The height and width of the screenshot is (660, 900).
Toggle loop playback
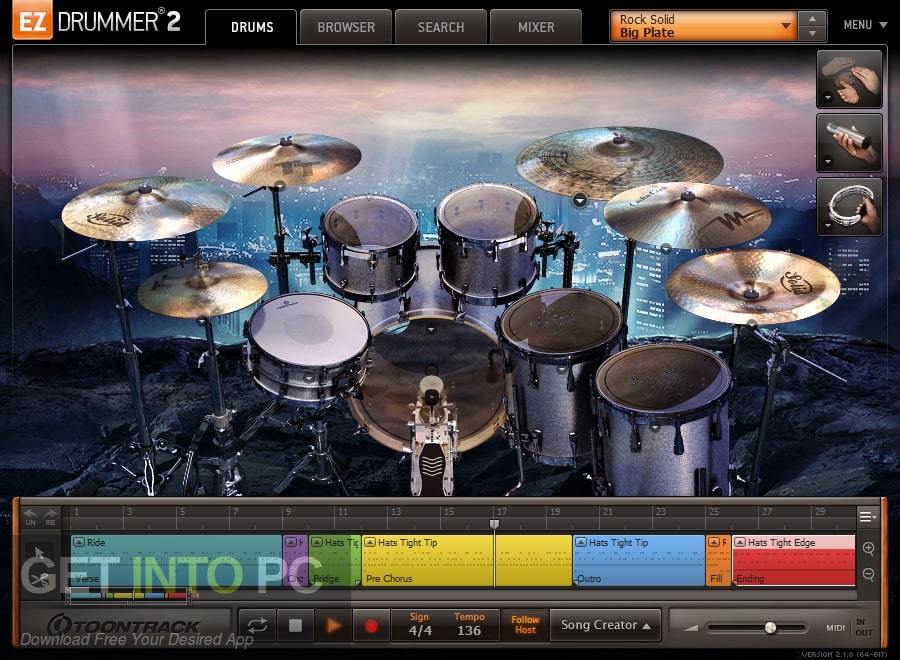point(257,625)
